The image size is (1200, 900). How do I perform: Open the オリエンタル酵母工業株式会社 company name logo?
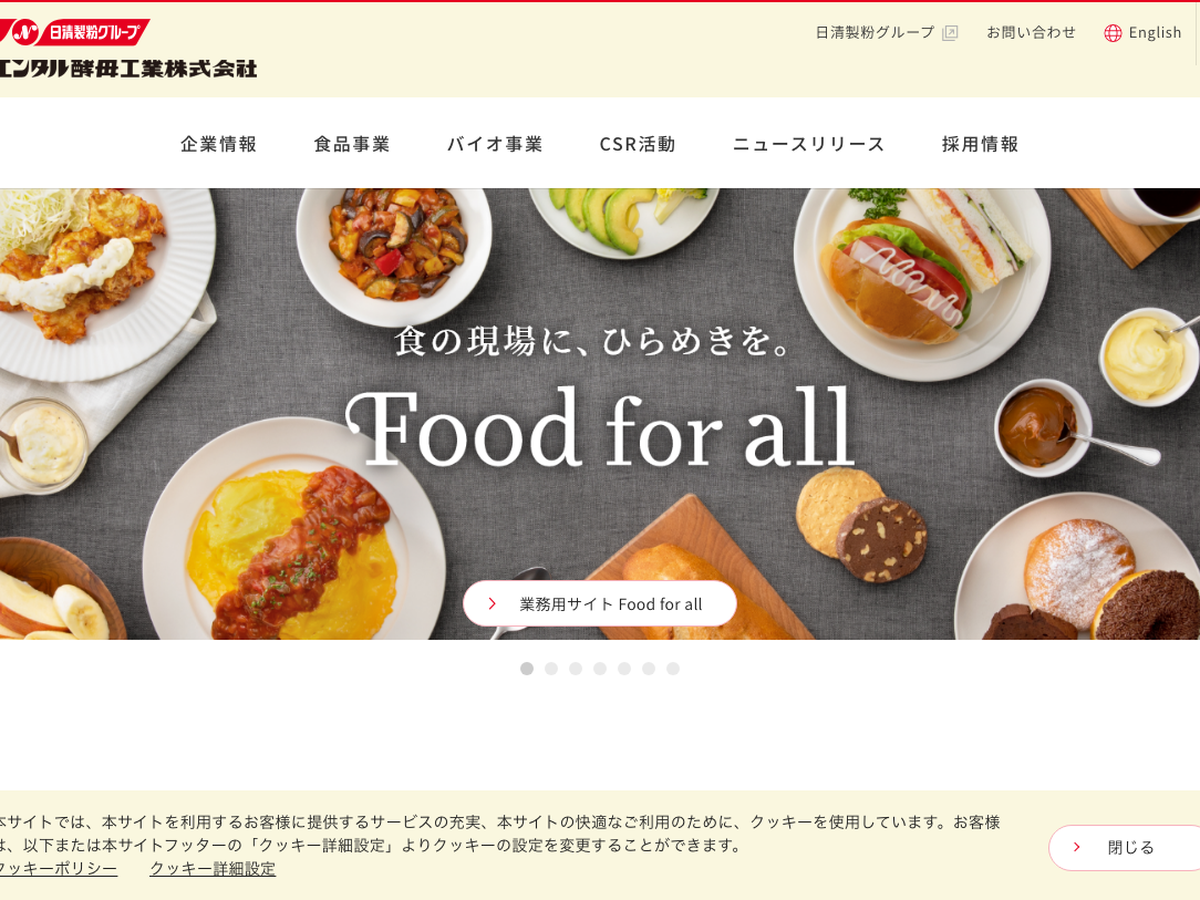[128, 68]
